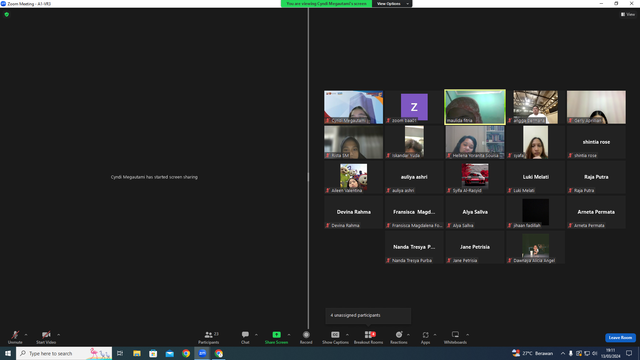Start recording the meeting
The image size is (640, 360).
(x=306, y=337)
